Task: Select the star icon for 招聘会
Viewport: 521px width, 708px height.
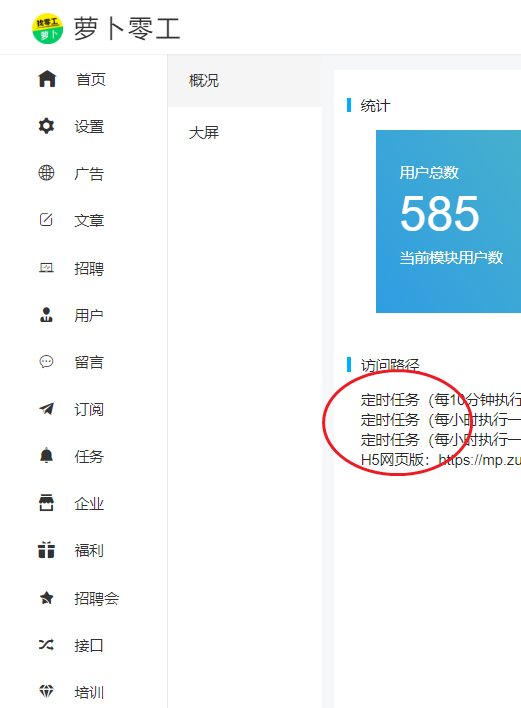Action: 47,598
